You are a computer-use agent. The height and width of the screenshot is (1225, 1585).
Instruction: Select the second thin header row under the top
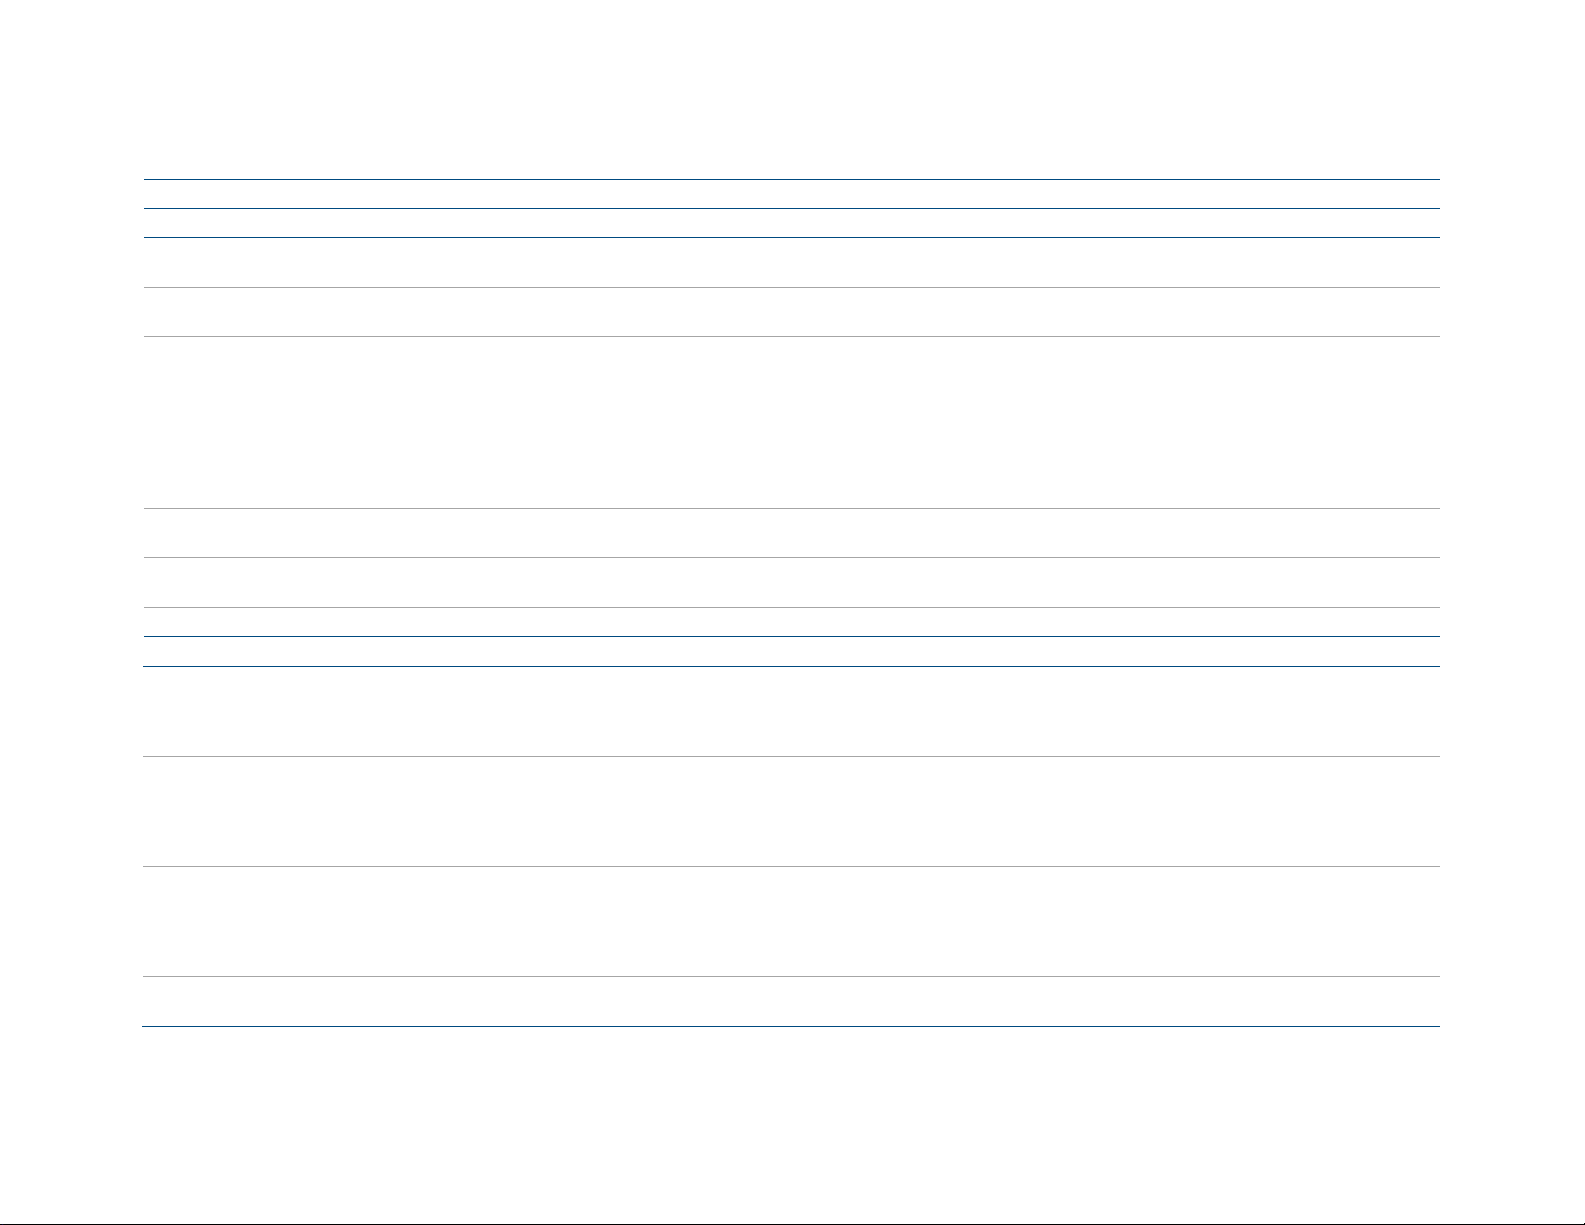pos(791,223)
